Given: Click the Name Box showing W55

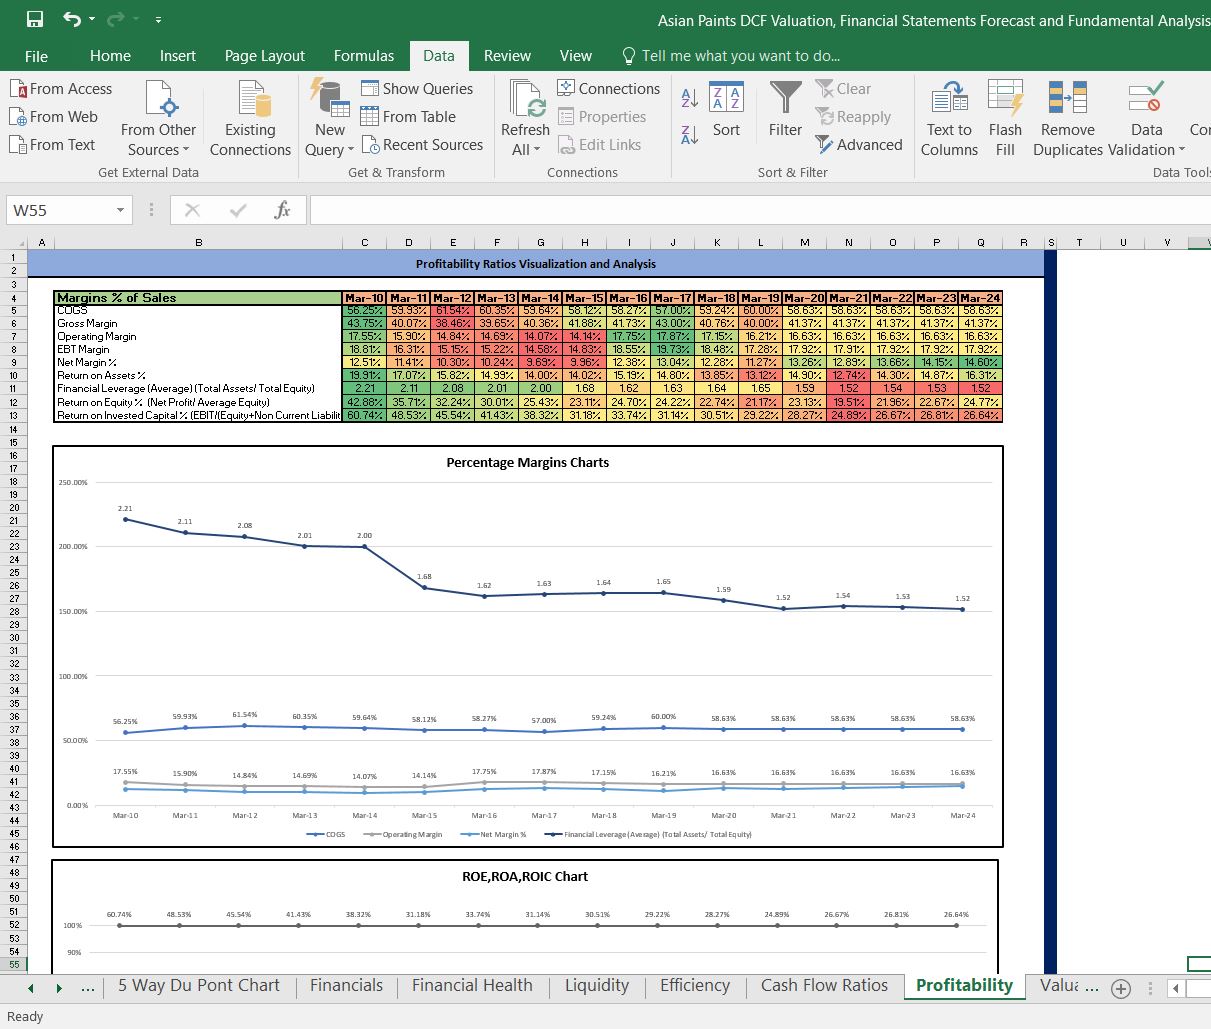Looking at the screenshot, I should 58,210.
